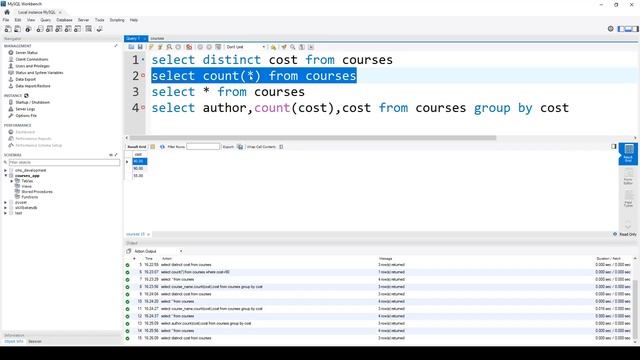Click the output panel vertical scrollbar
The height and width of the screenshot is (360, 640).
click(x=635, y=309)
